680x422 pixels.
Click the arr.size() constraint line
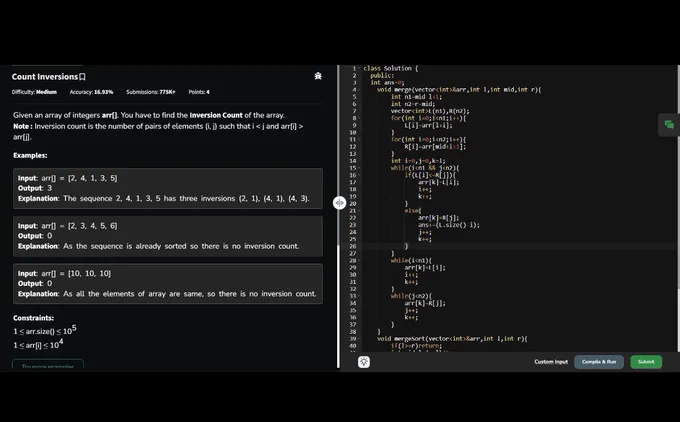(45, 330)
